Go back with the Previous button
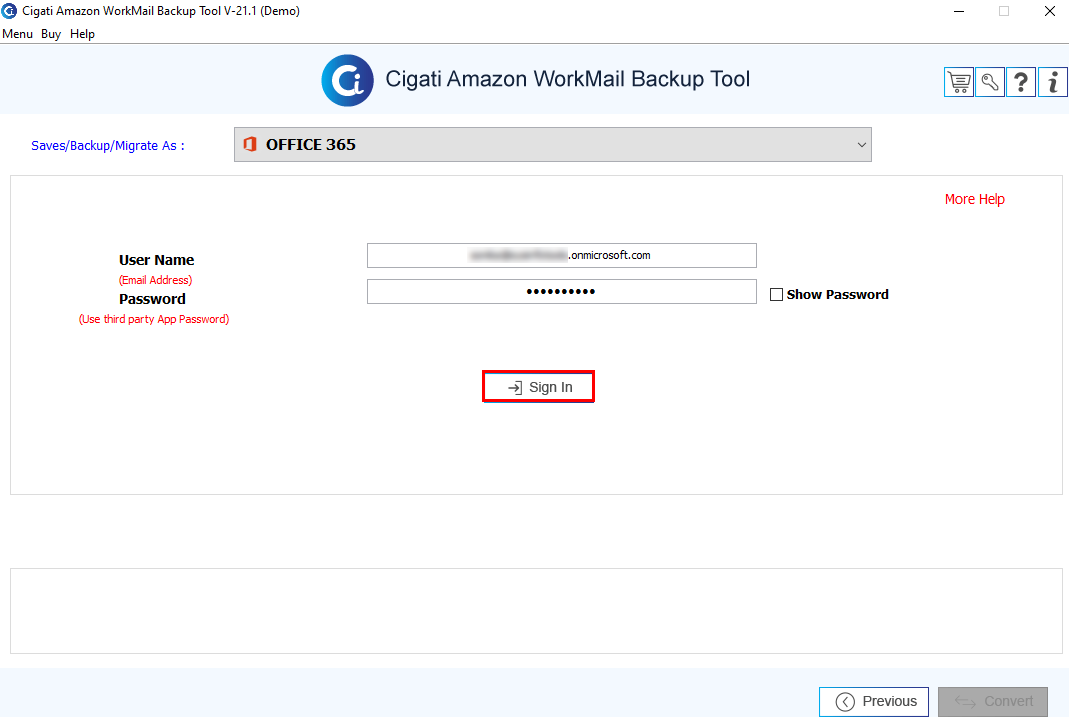 874,701
